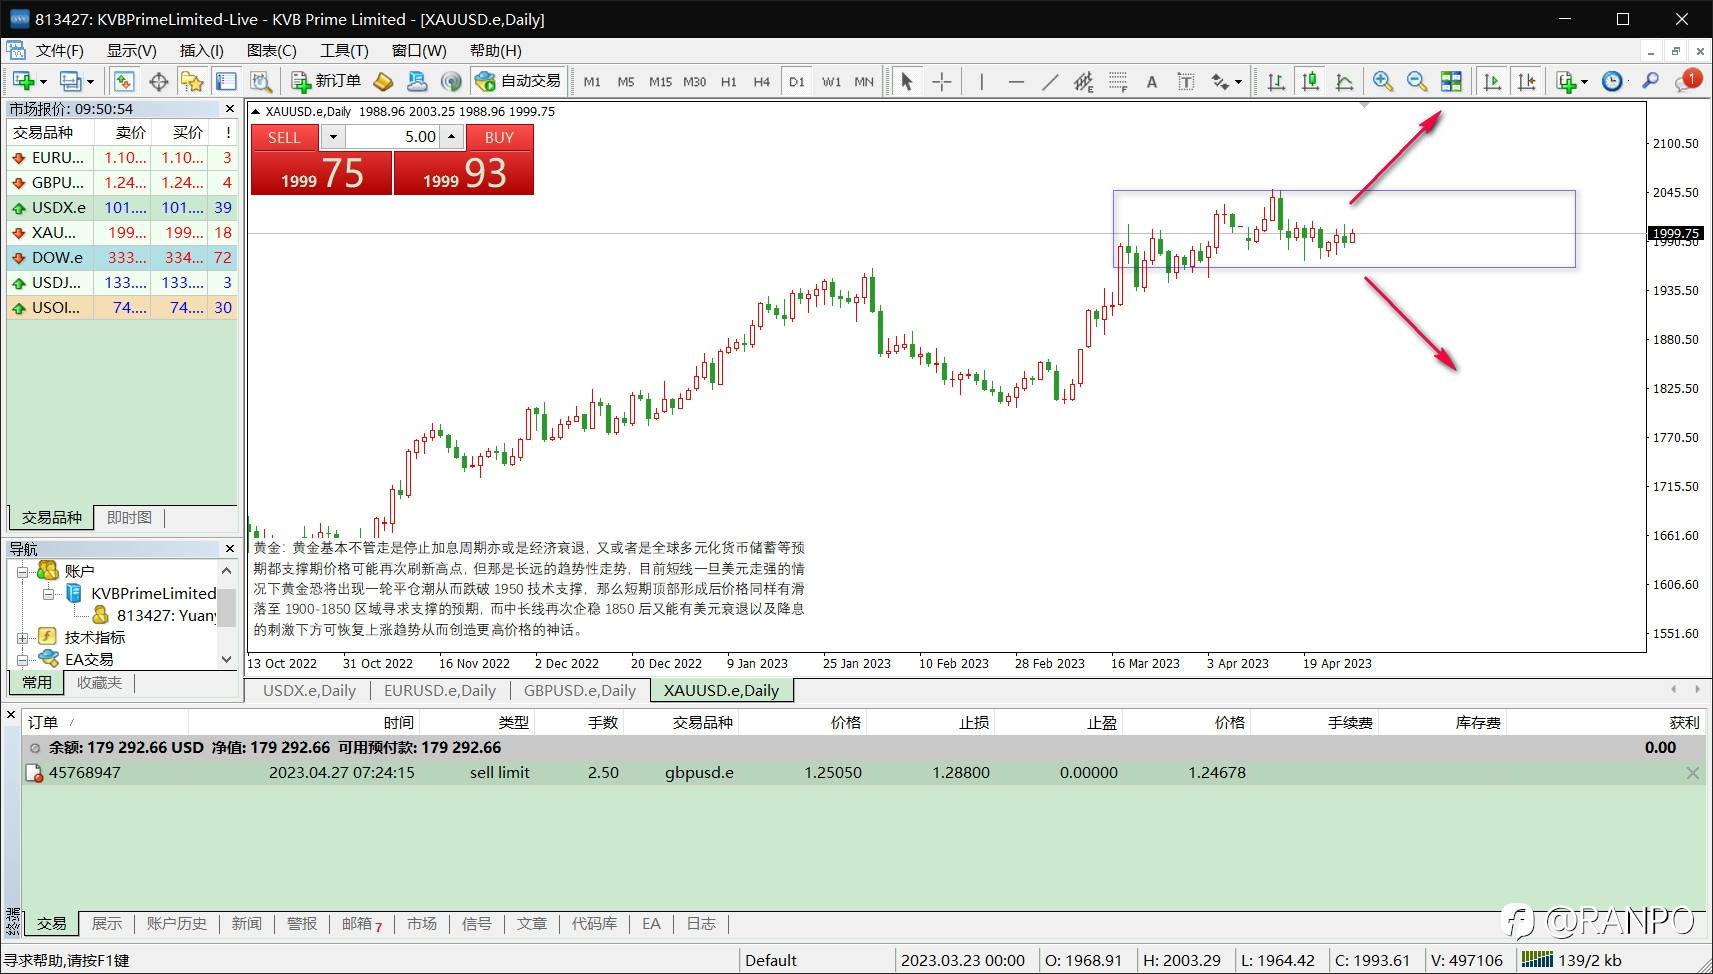1713x974 pixels.
Task: Expand the 技术指标 tree node
Action: click(x=22, y=637)
